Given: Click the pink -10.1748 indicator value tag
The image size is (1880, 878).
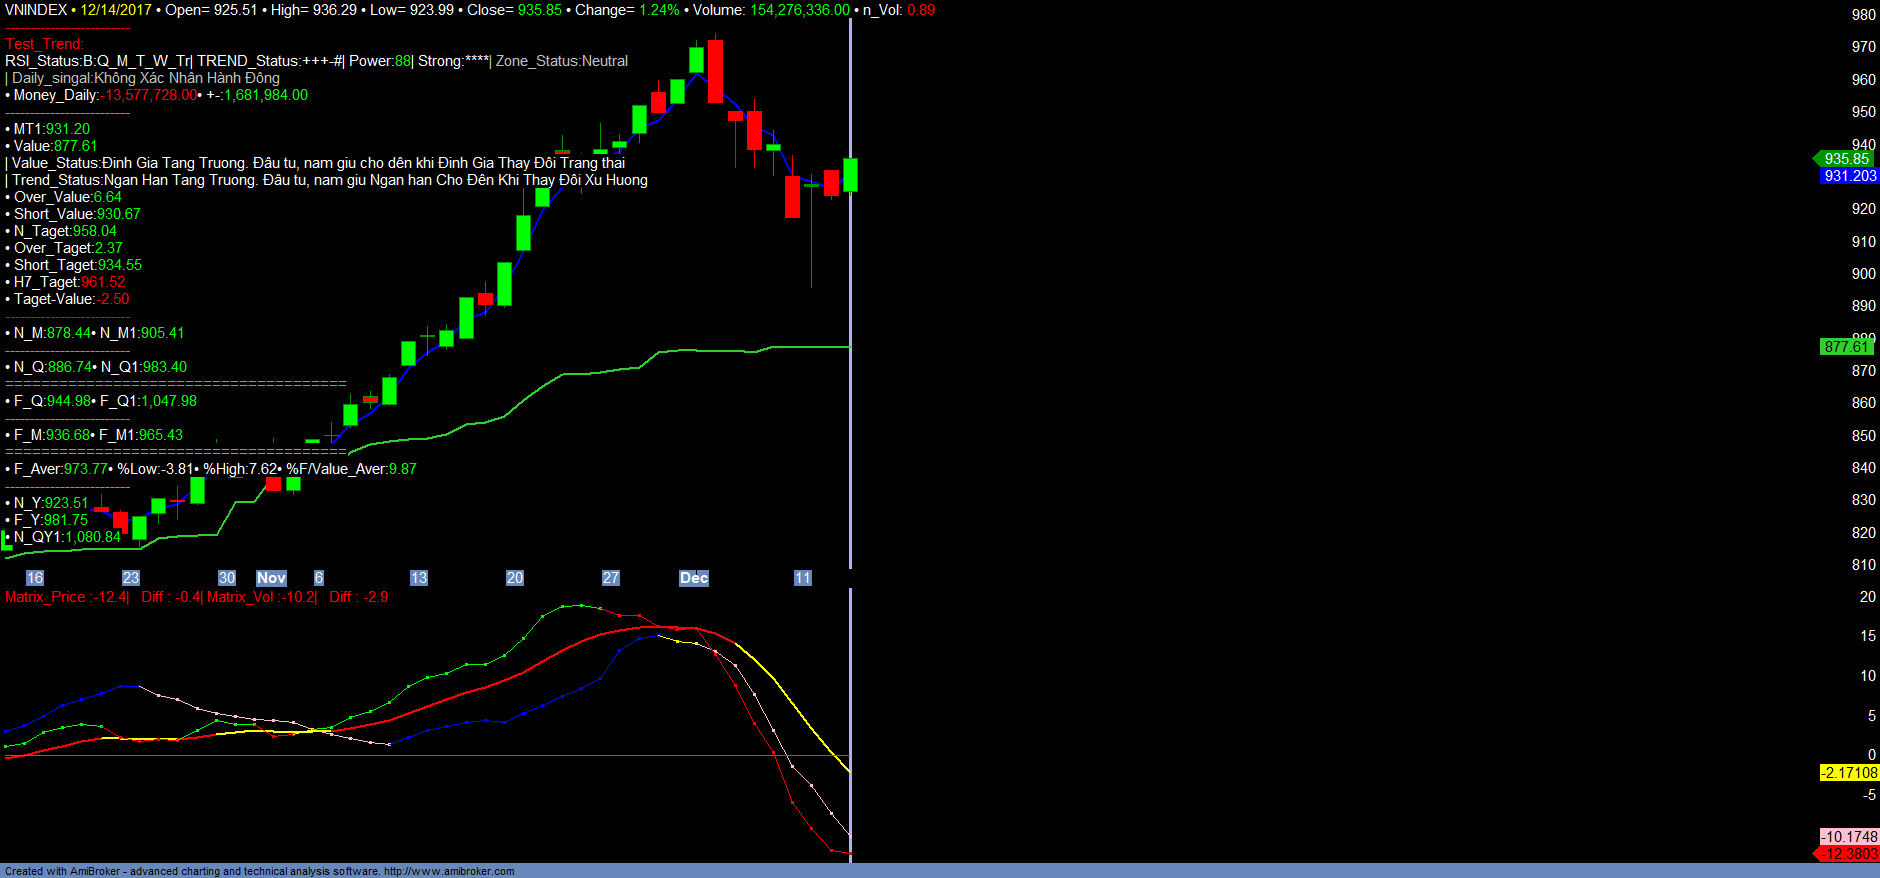Looking at the screenshot, I should coord(1848,837).
